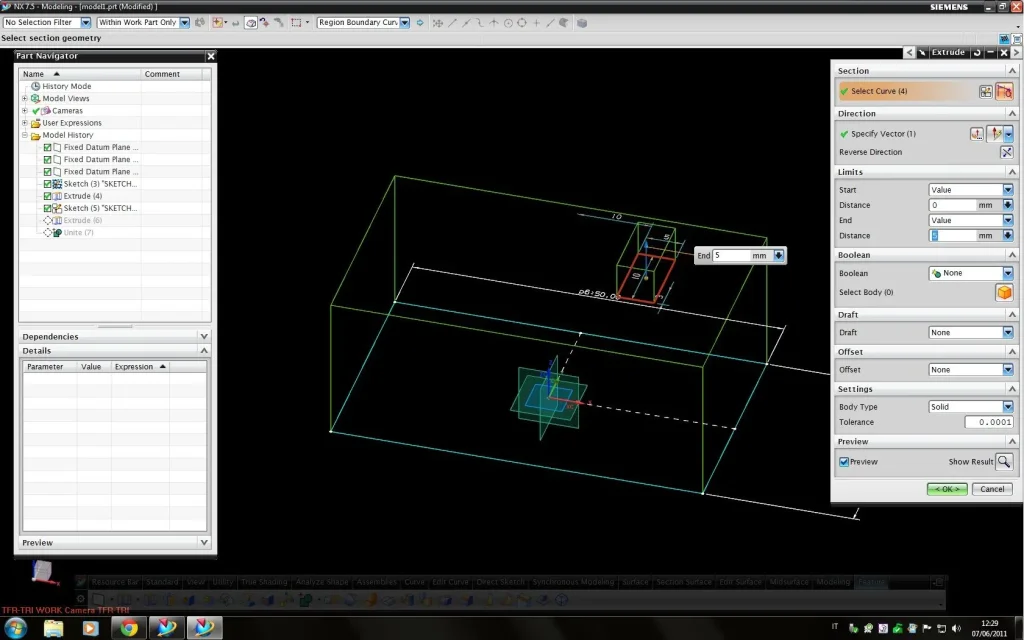This screenshot has height=640, width=1024.
Task: Click the Curve selection icon in Section
Action: [x=1004, y=91]
